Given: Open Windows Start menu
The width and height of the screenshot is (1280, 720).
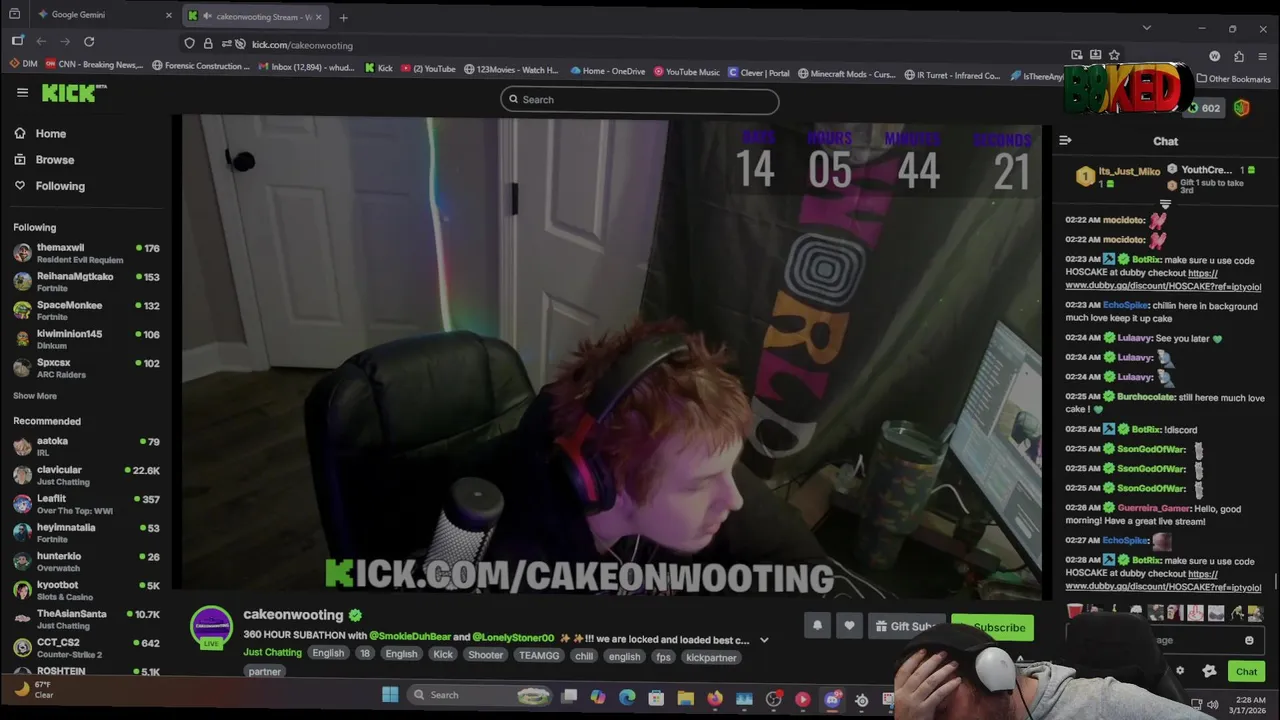Looking at the screenshot, I should coord(390,695).
